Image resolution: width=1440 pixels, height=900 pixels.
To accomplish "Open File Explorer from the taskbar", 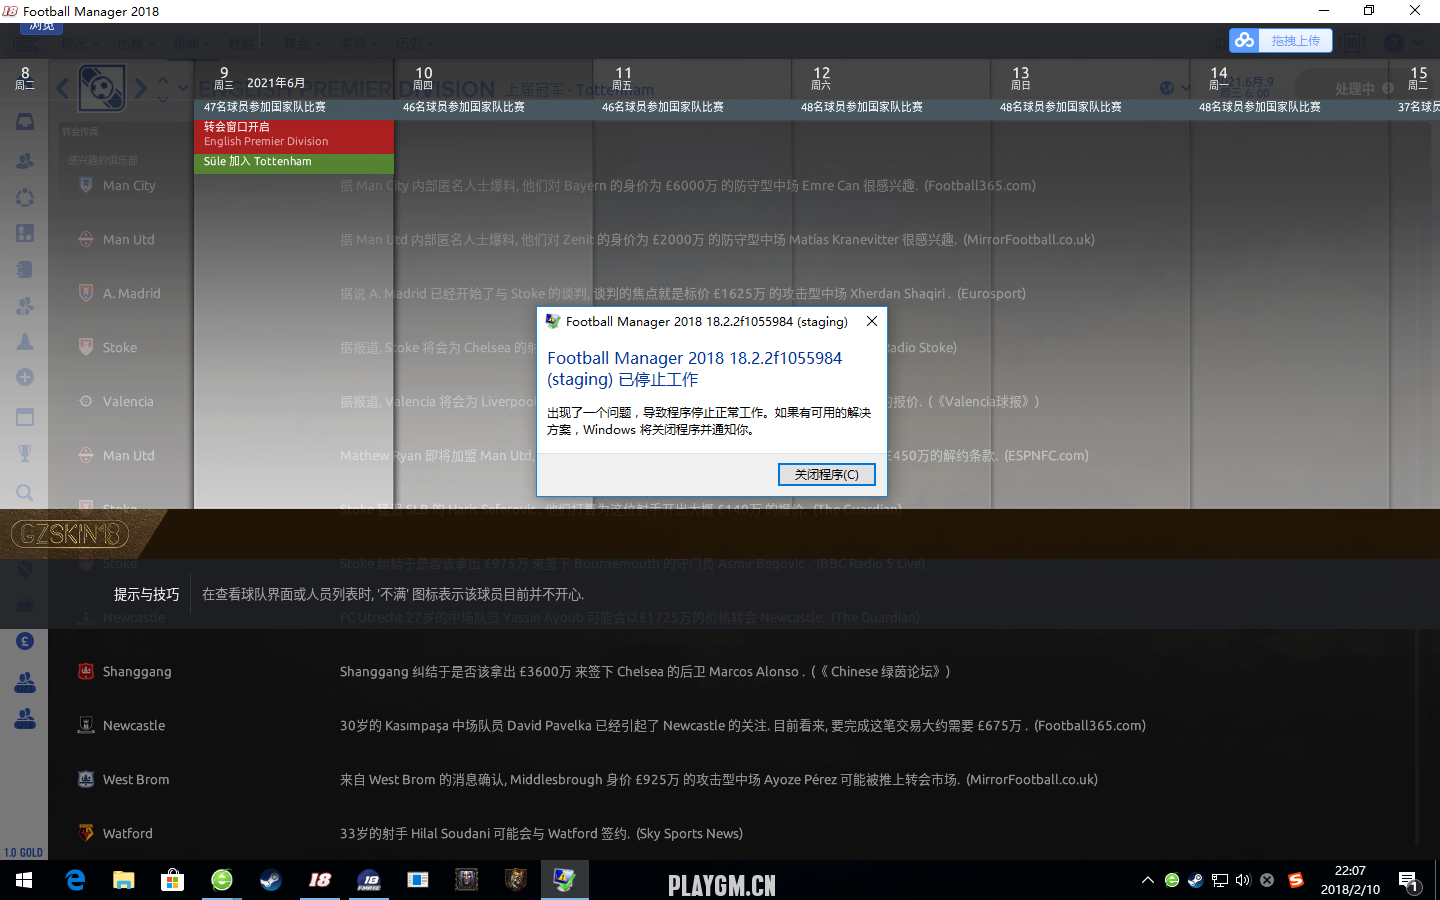I will (x=124, y=880).
